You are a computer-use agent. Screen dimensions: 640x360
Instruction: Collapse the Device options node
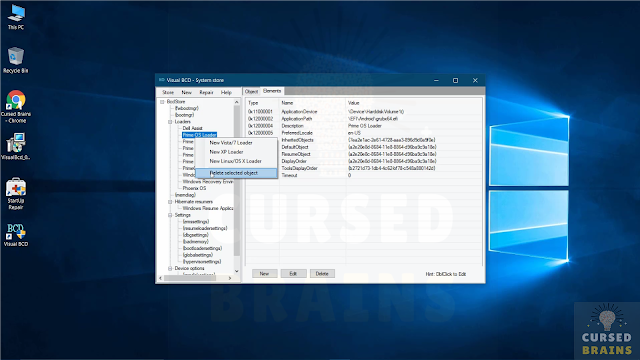click(x=170, y=268)
